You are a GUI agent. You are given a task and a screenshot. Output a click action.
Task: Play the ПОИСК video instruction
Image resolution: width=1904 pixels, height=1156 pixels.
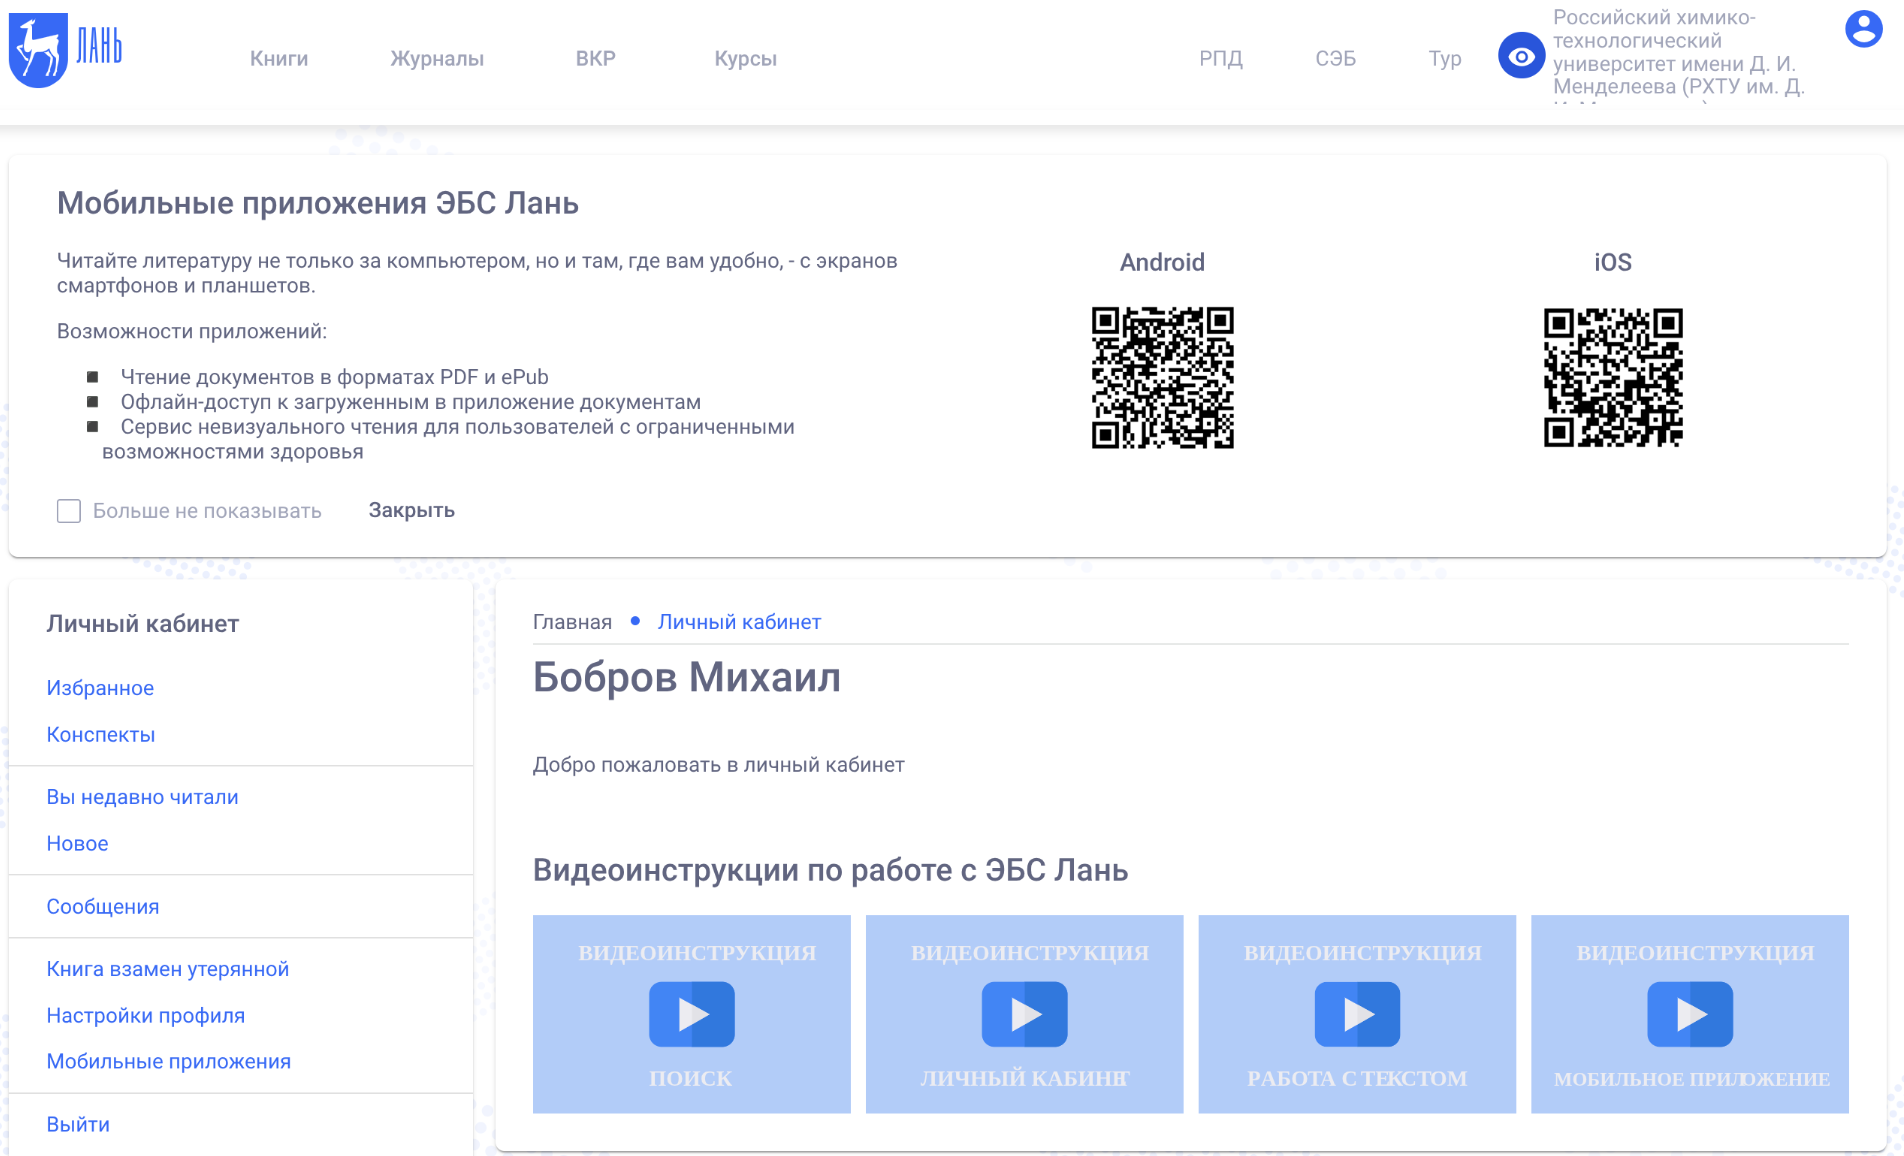pos(691,1014)
